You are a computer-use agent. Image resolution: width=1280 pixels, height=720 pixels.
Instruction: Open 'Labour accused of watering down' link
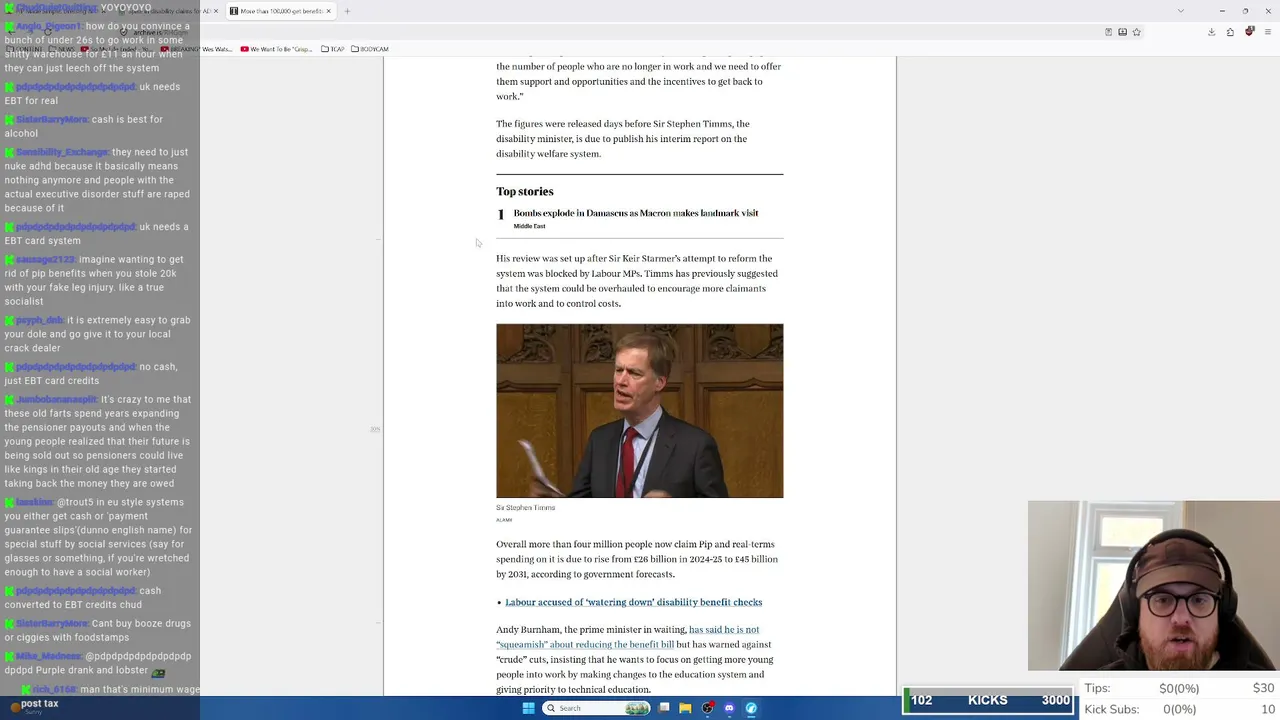633,602
